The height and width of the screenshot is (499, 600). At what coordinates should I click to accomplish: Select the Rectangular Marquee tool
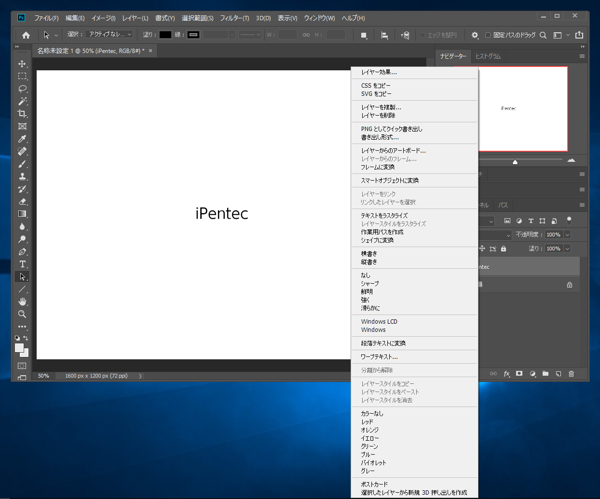tap(22, 76)
